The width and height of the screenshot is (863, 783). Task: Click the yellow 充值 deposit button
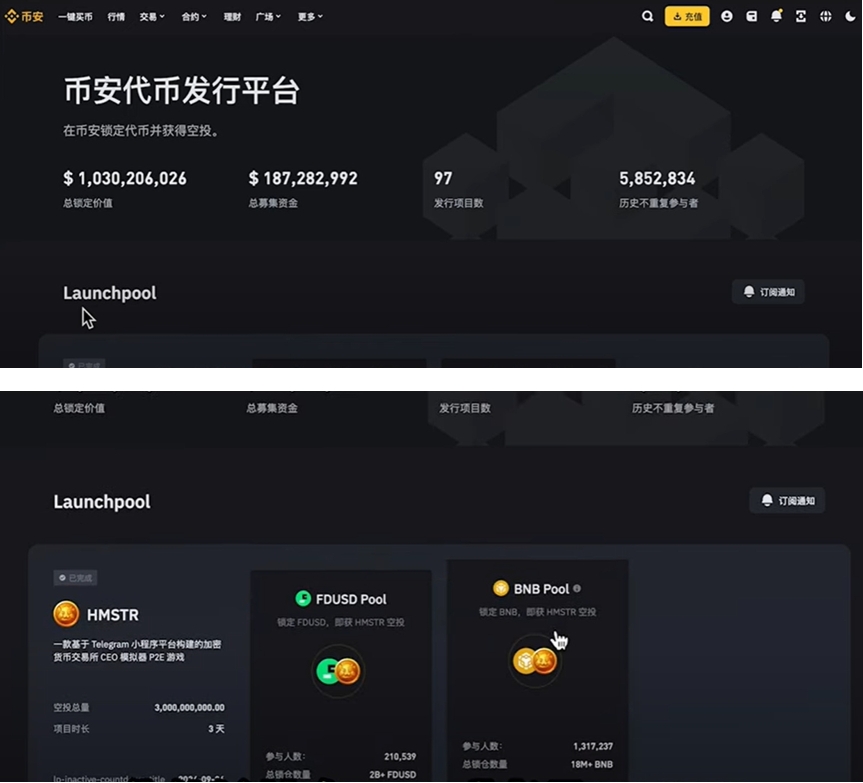tap(687, 17)
